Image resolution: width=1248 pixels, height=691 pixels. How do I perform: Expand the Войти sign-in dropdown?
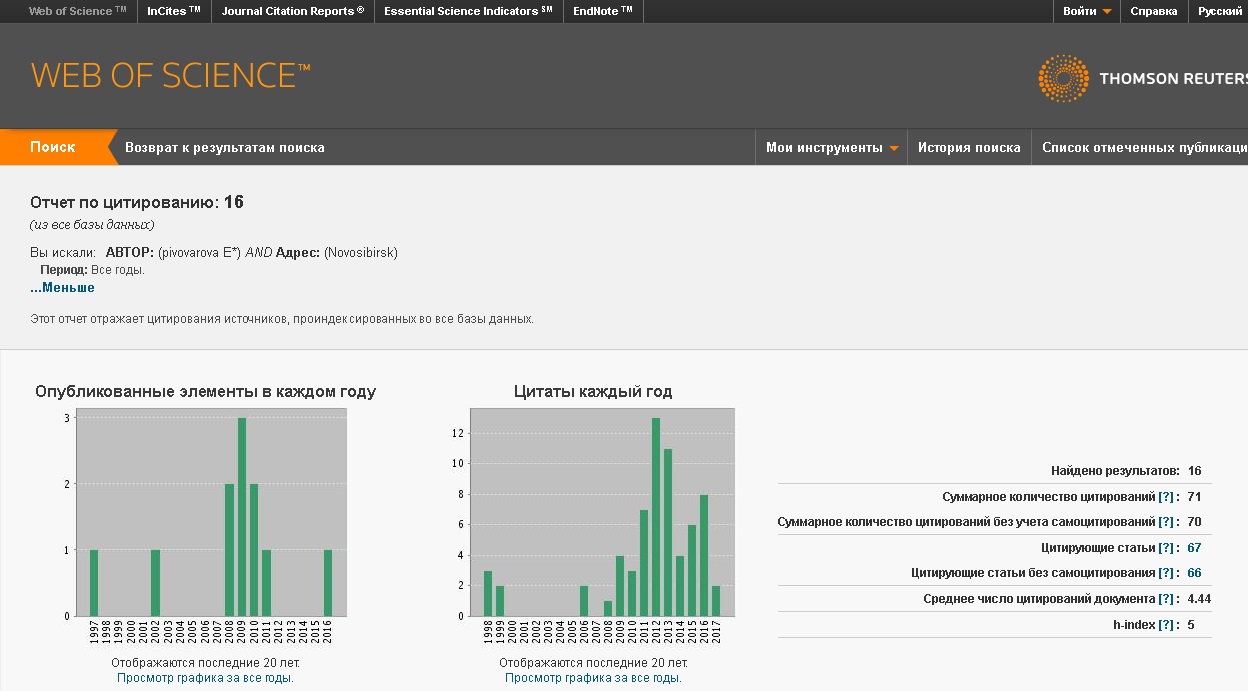(x=1087, y=11)
